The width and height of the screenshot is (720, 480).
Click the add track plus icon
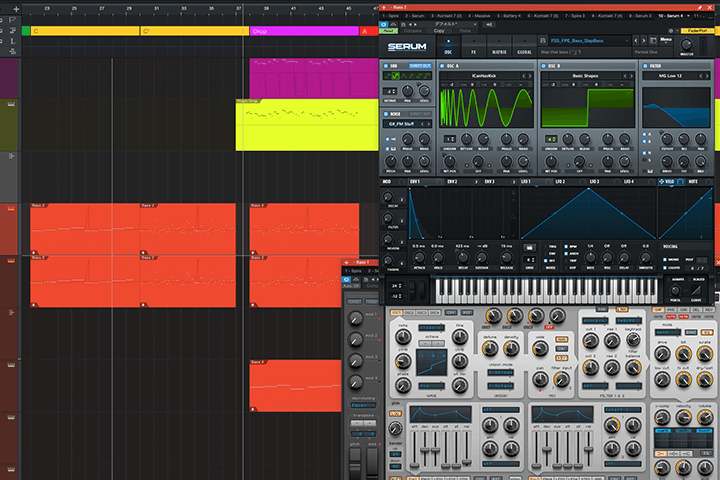[x=16, y=9]
